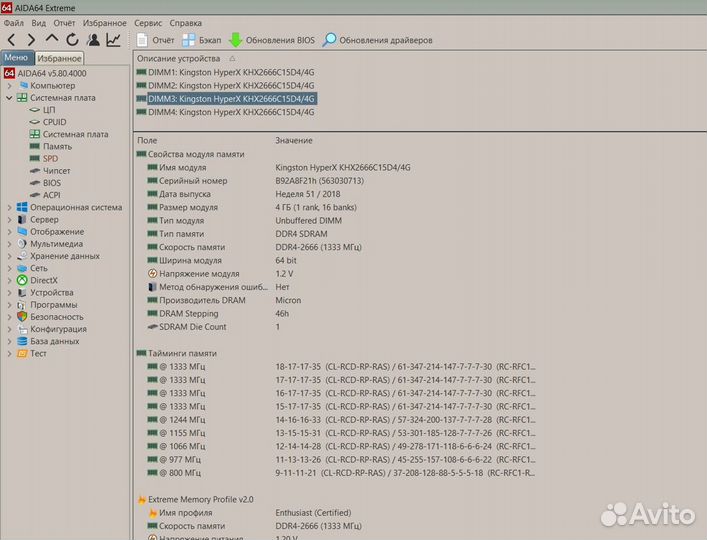707x540 pixels.
Task: Click the Back navigation arrow
Action: click(11, 40)
